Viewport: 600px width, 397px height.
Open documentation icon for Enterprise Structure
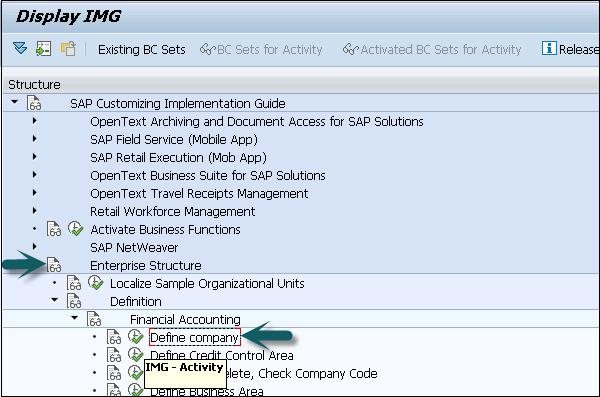(x=54, y=265)
